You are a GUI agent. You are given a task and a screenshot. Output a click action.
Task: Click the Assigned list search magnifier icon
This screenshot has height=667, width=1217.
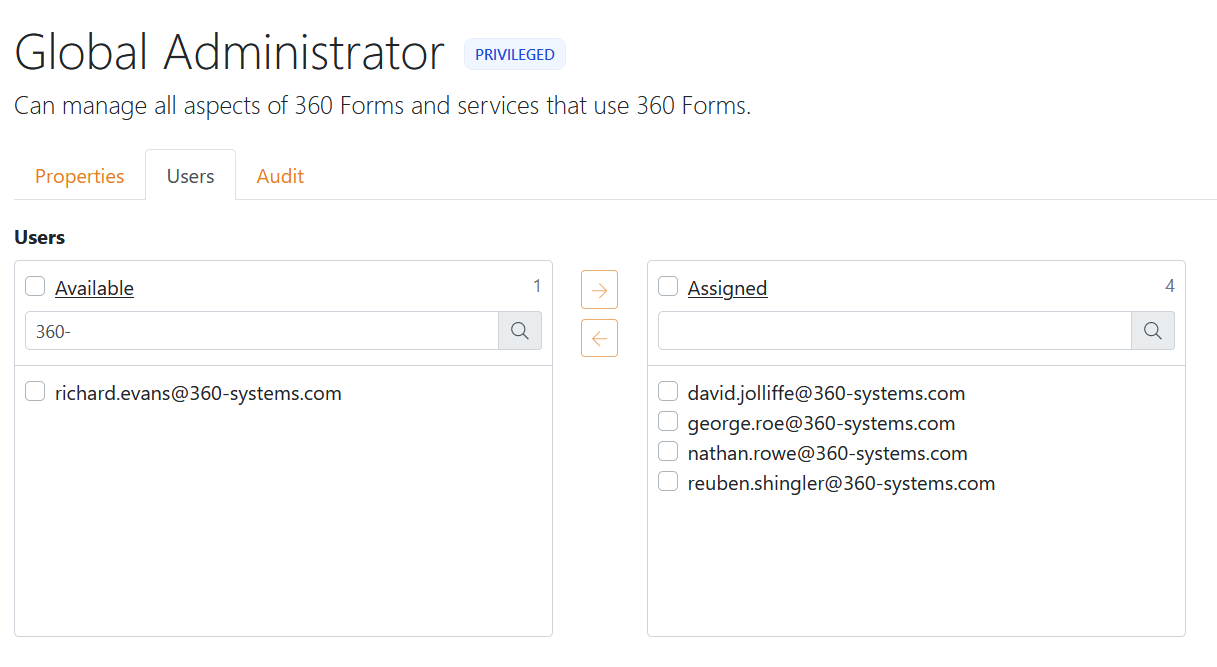[x=1152, y=331]
